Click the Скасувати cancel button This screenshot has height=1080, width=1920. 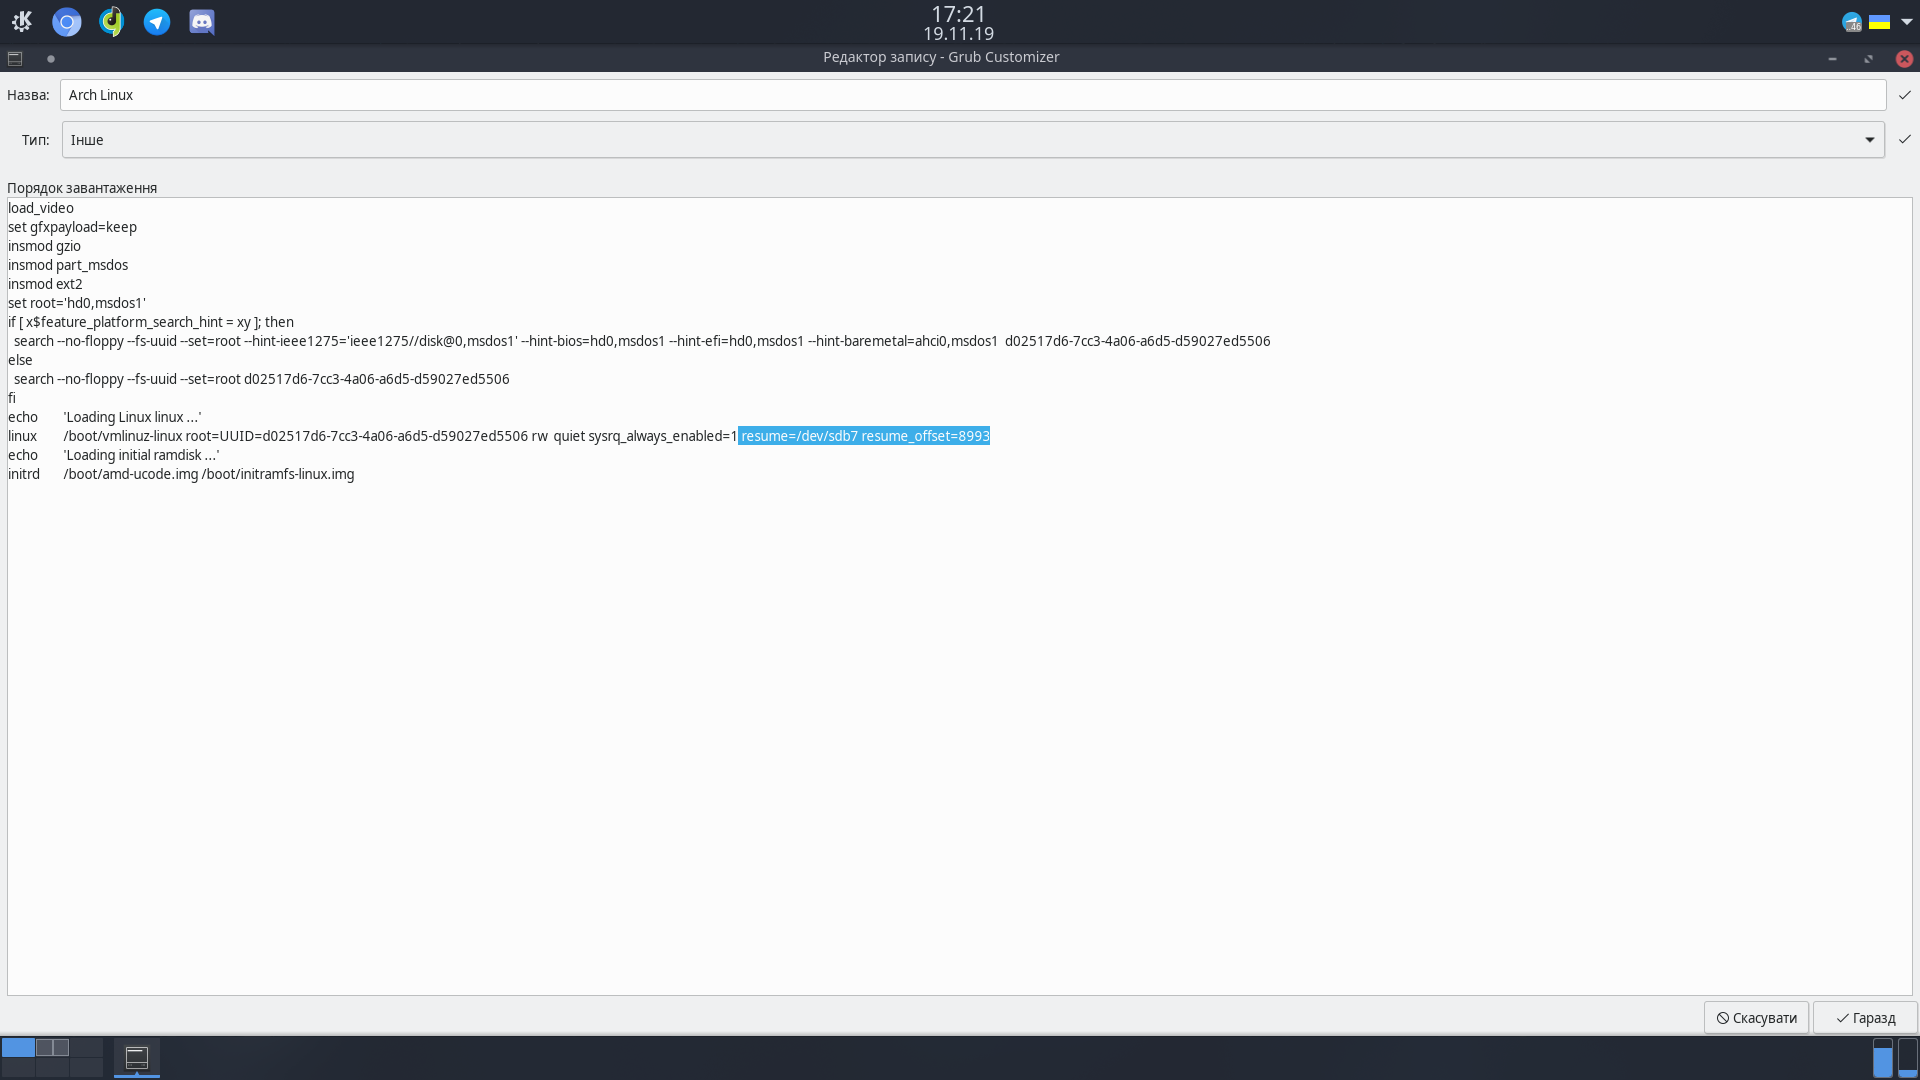tap(1756, 1018)
